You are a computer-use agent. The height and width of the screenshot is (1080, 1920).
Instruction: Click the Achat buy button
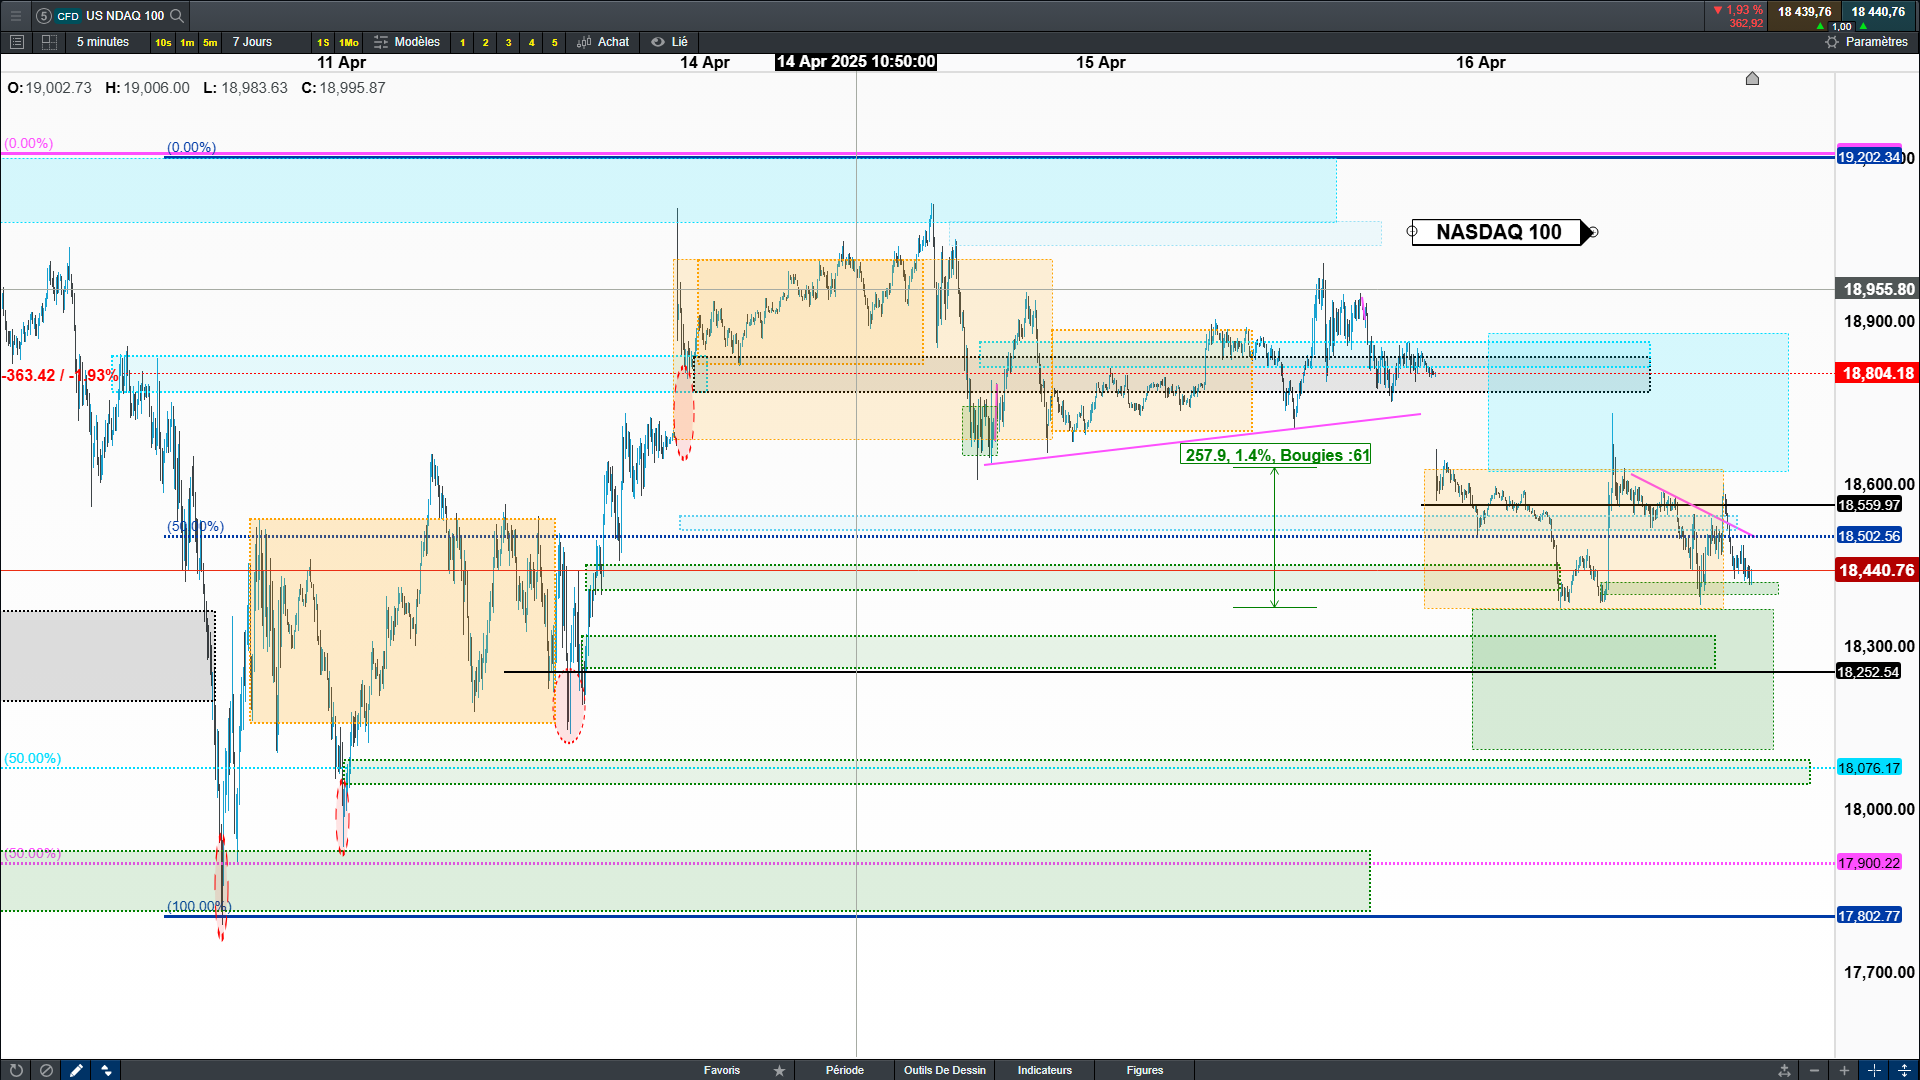pyautogui.click(x=603, y=42)
